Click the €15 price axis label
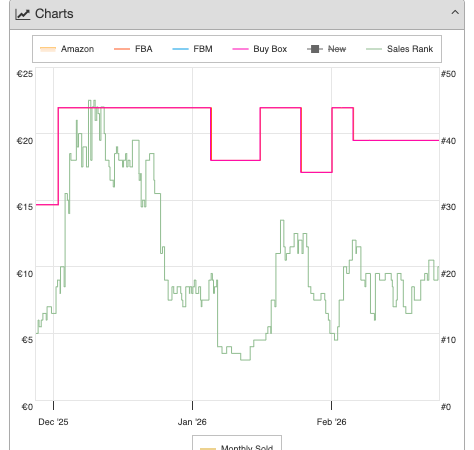Image resolution: width=474 pixels, height=450 pixels. (25, 207)
